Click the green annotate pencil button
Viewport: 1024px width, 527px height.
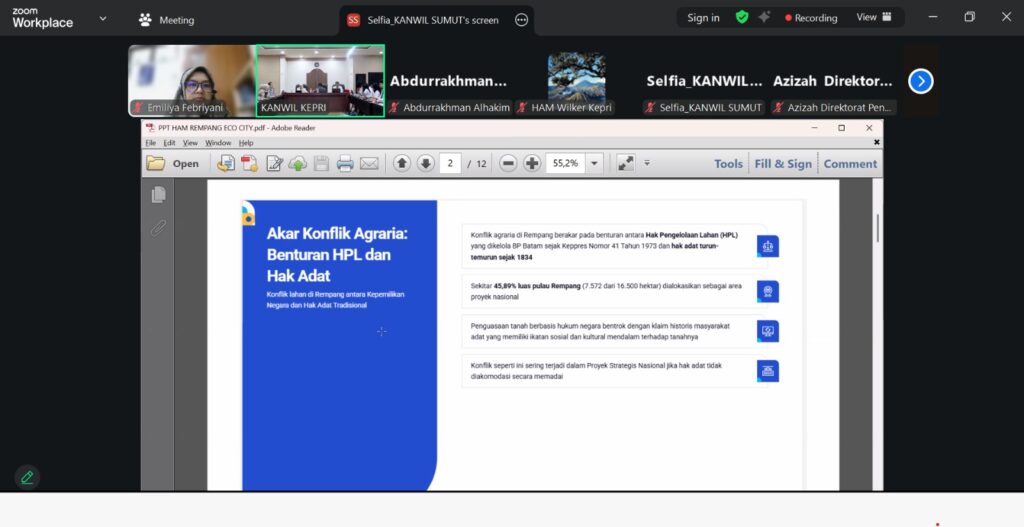(27, 477)
